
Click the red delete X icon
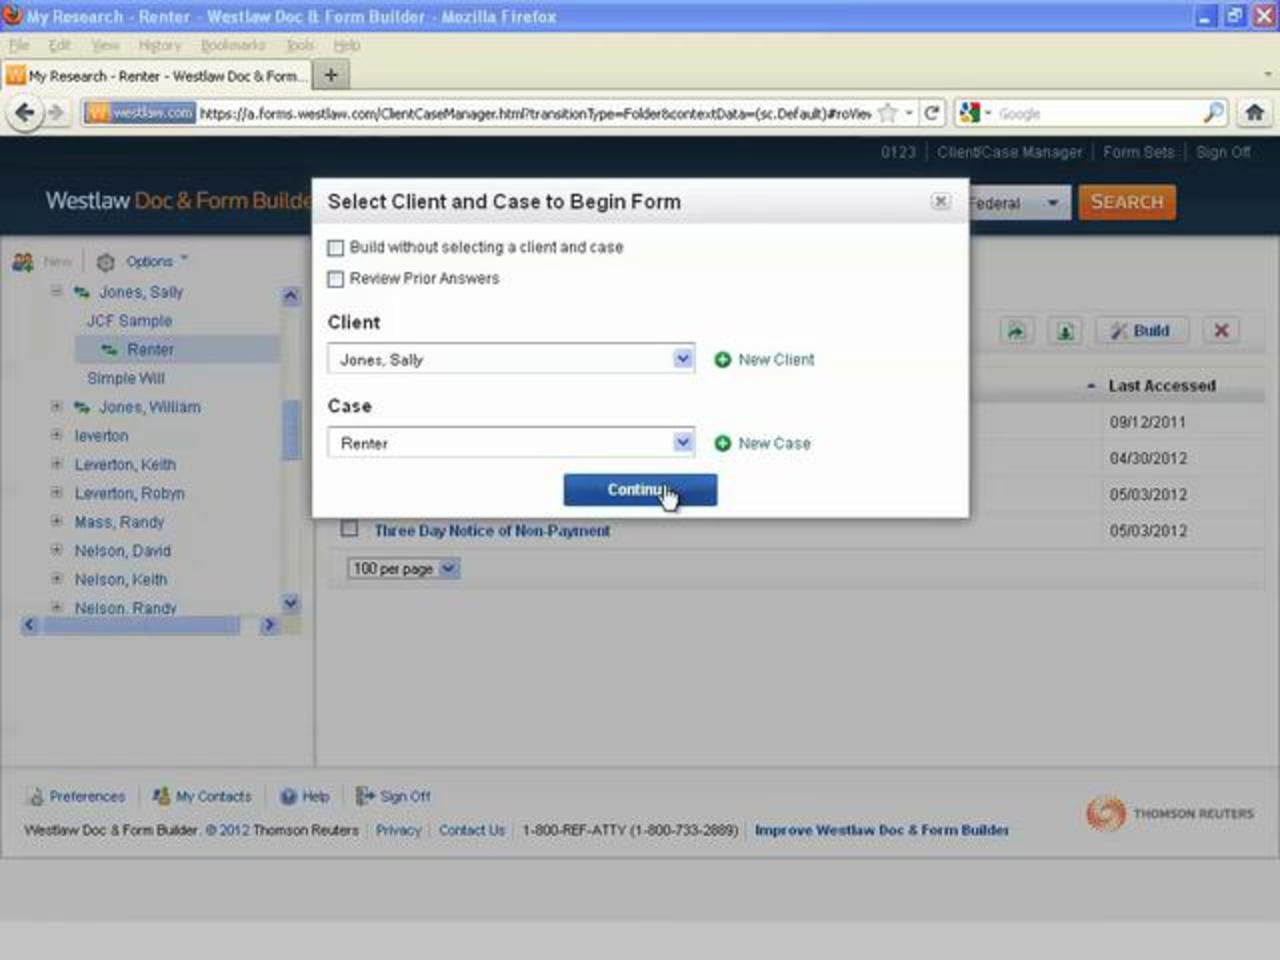[x=1221, y=331]
